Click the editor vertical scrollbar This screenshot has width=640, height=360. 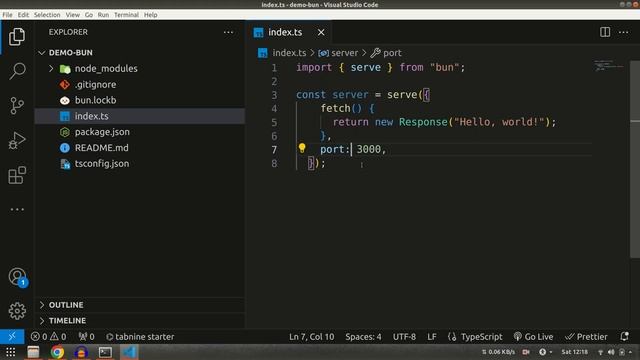(x=635, y=159)
